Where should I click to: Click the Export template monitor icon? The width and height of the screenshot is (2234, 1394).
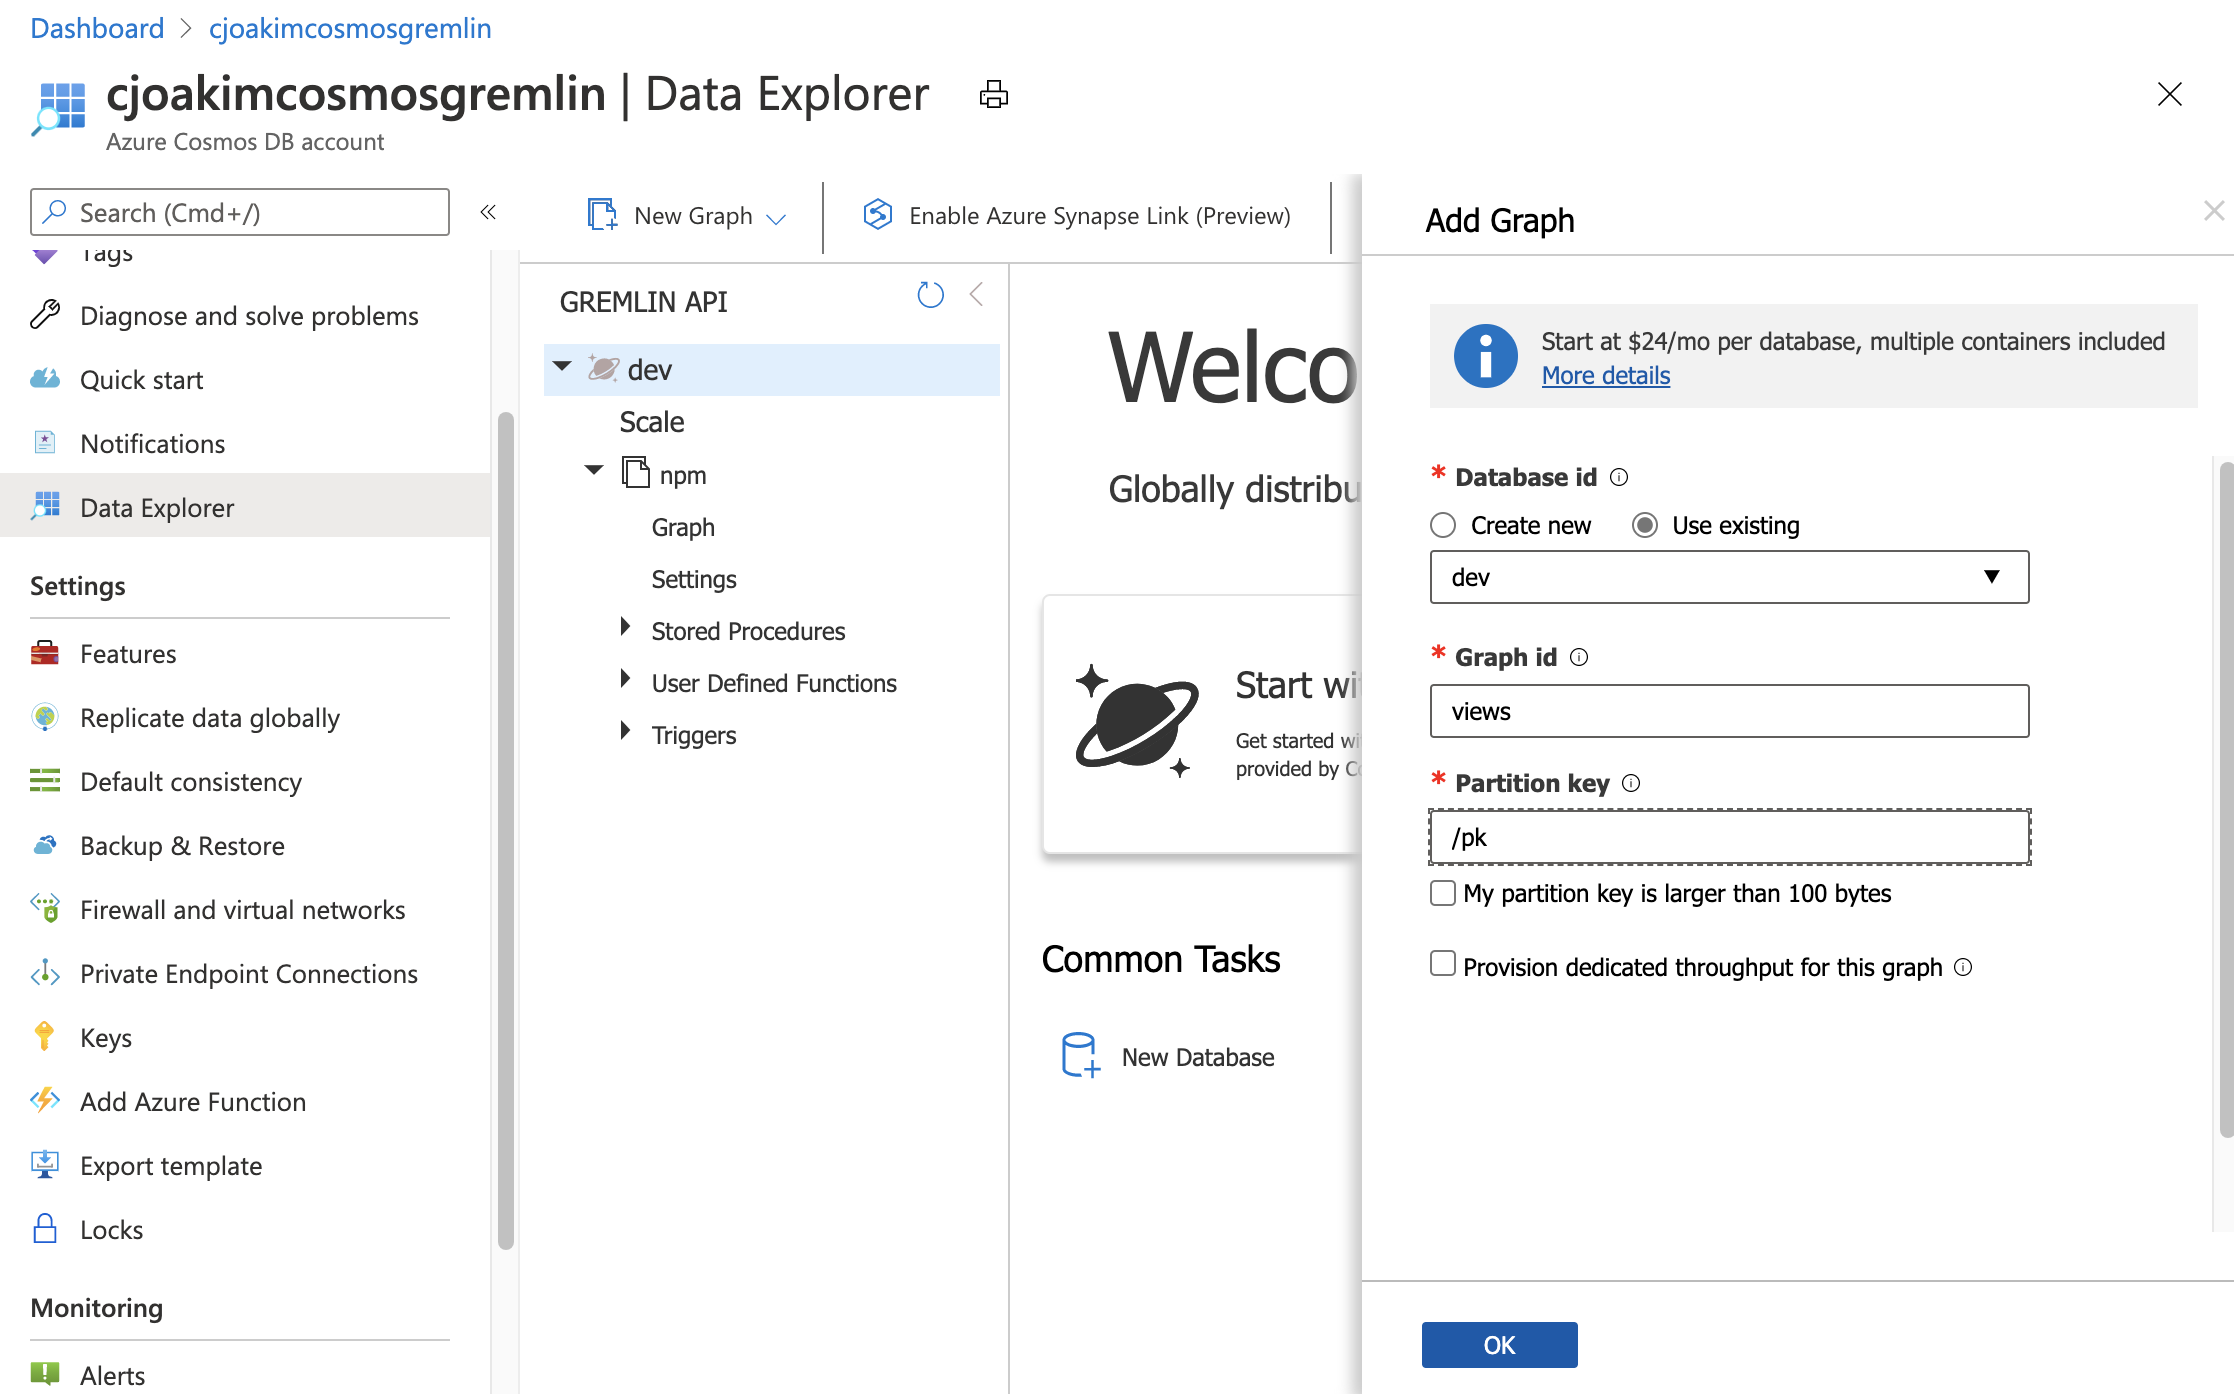pos(45,1165)
